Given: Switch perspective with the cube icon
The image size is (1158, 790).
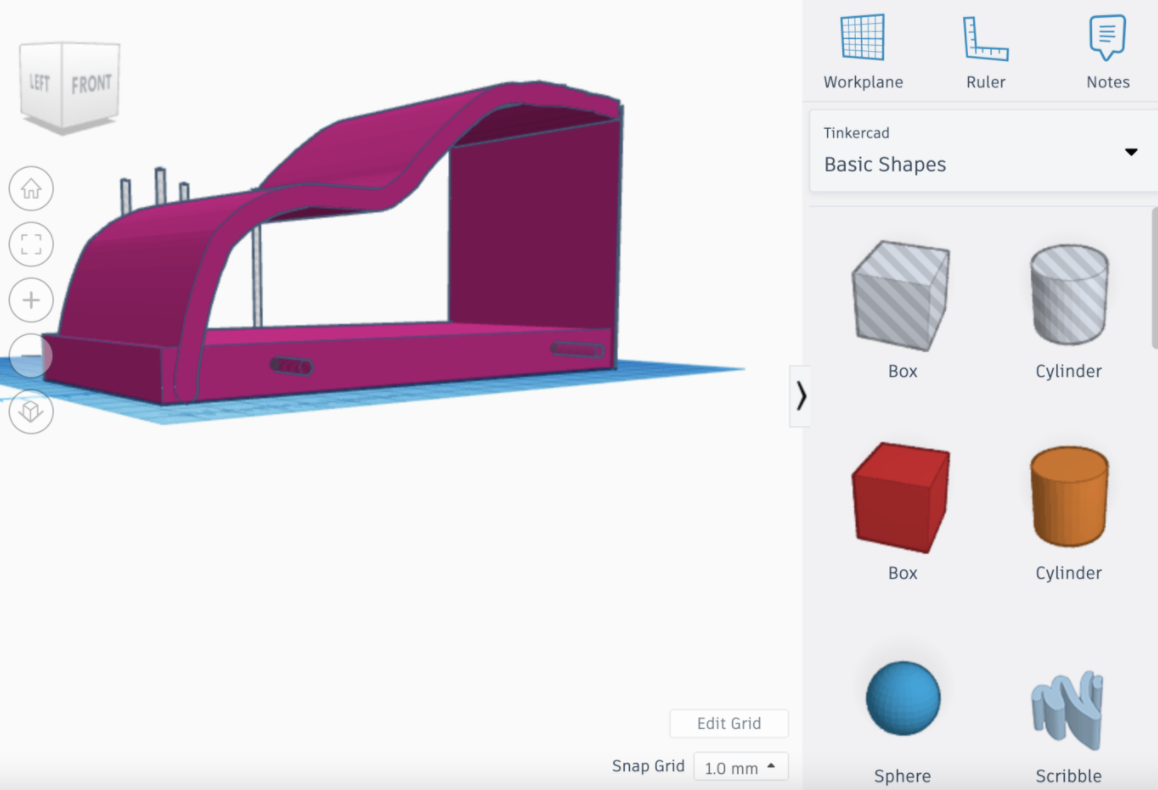Looking at the screenshot, I should [31, 411].
